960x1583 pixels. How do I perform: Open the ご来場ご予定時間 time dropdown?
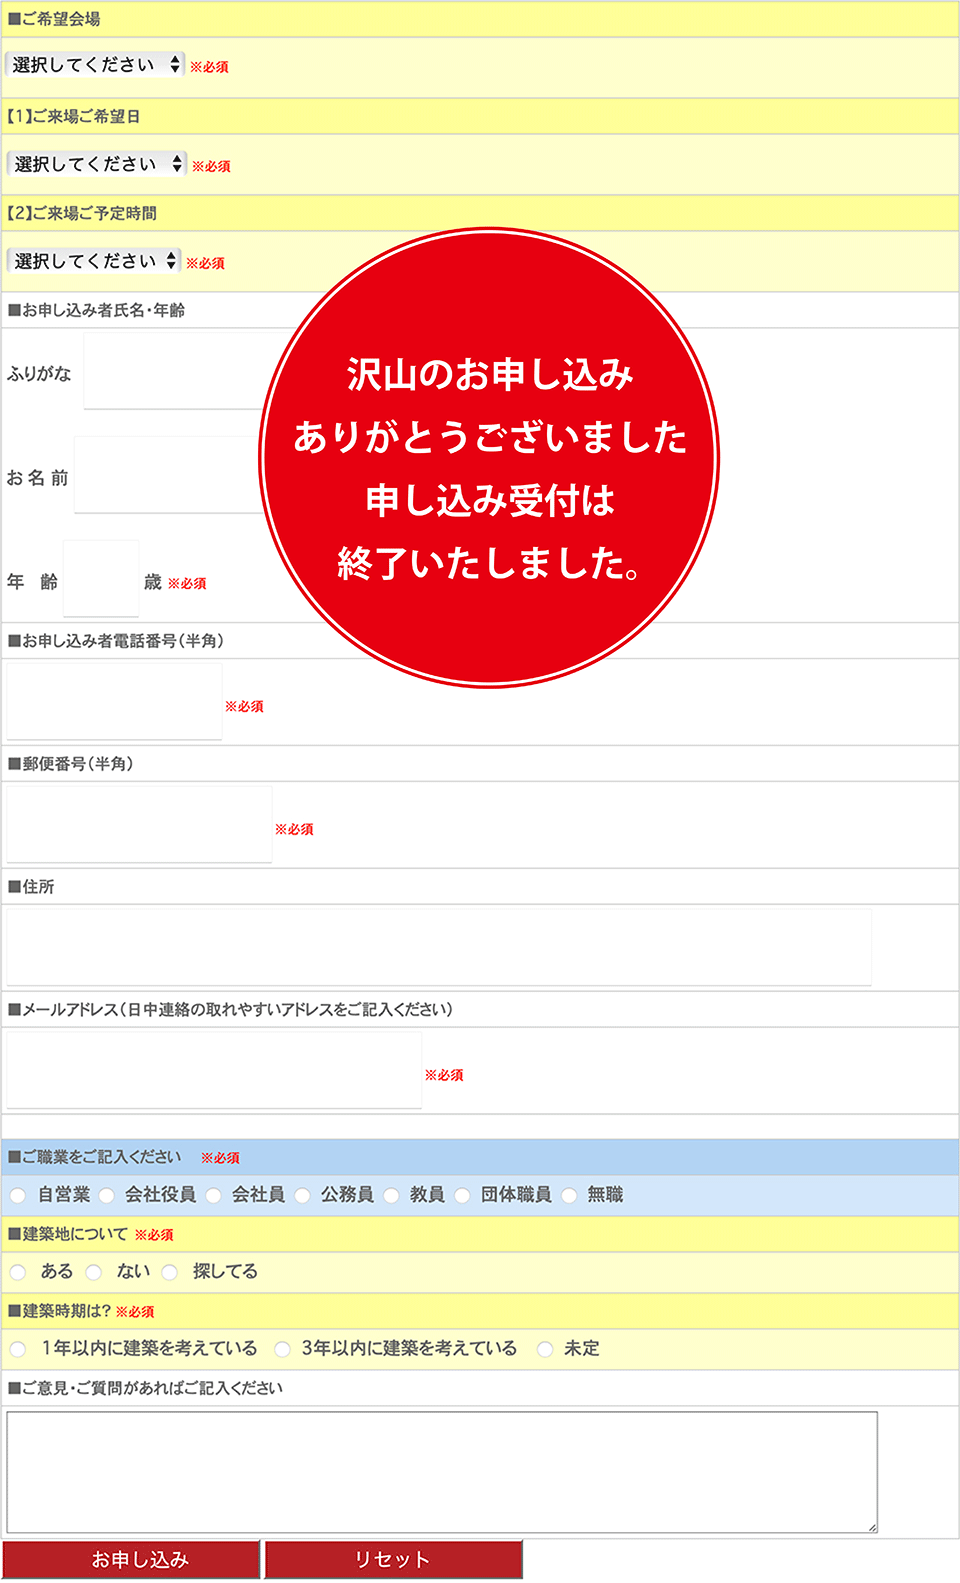94,261
